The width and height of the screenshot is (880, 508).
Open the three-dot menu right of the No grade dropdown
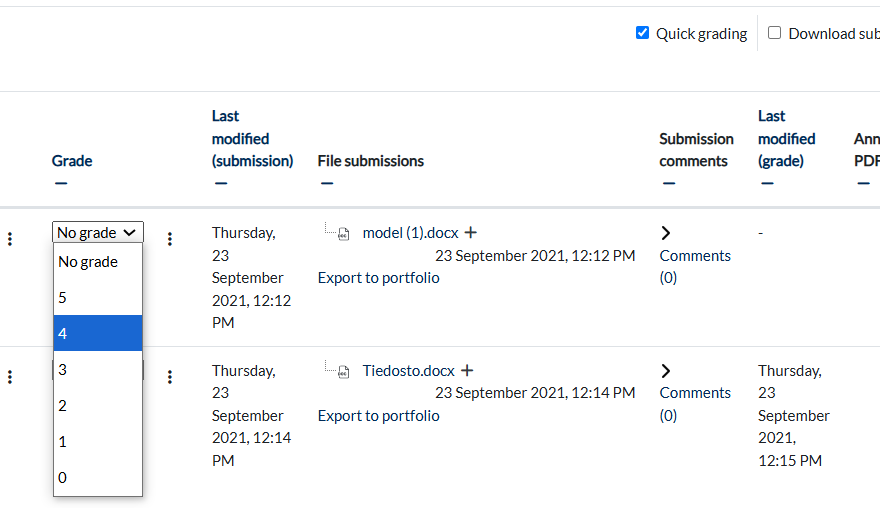[x=169, y=239]
